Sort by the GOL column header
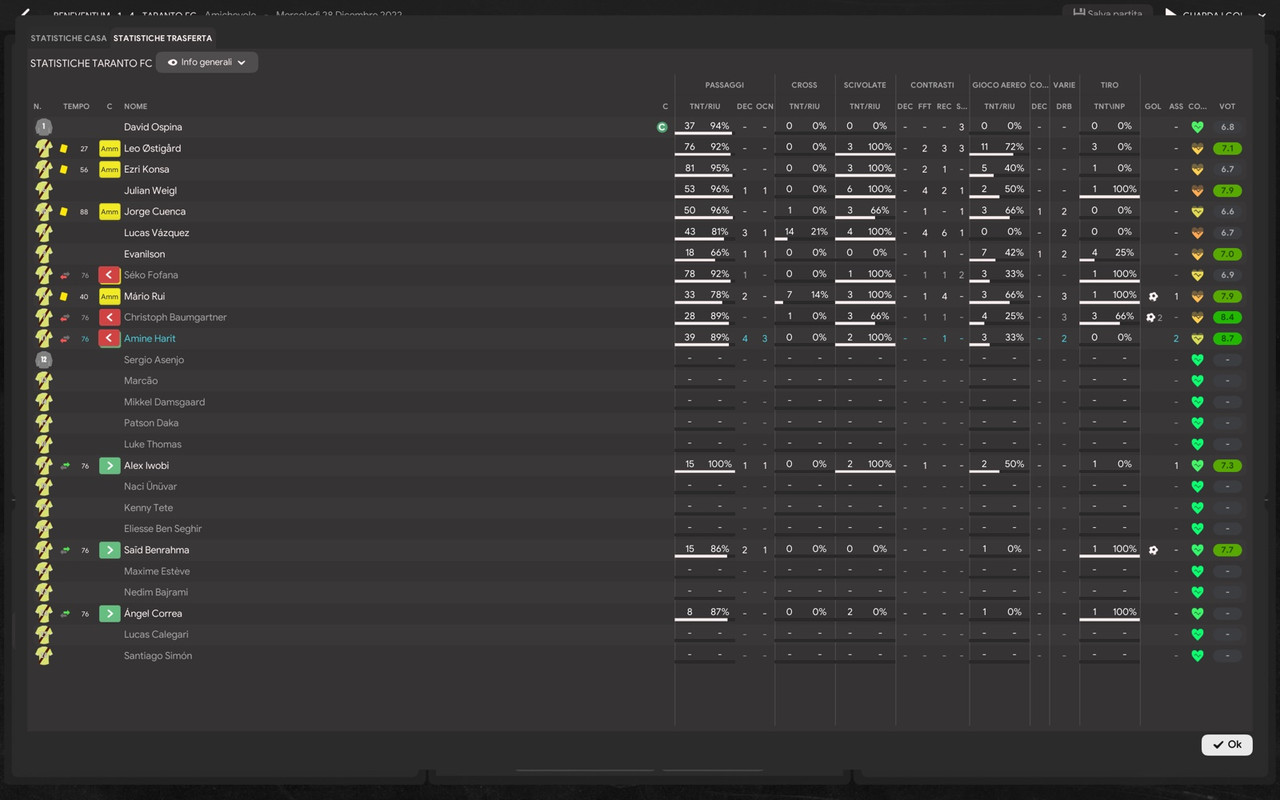 tap(1153, 106)
